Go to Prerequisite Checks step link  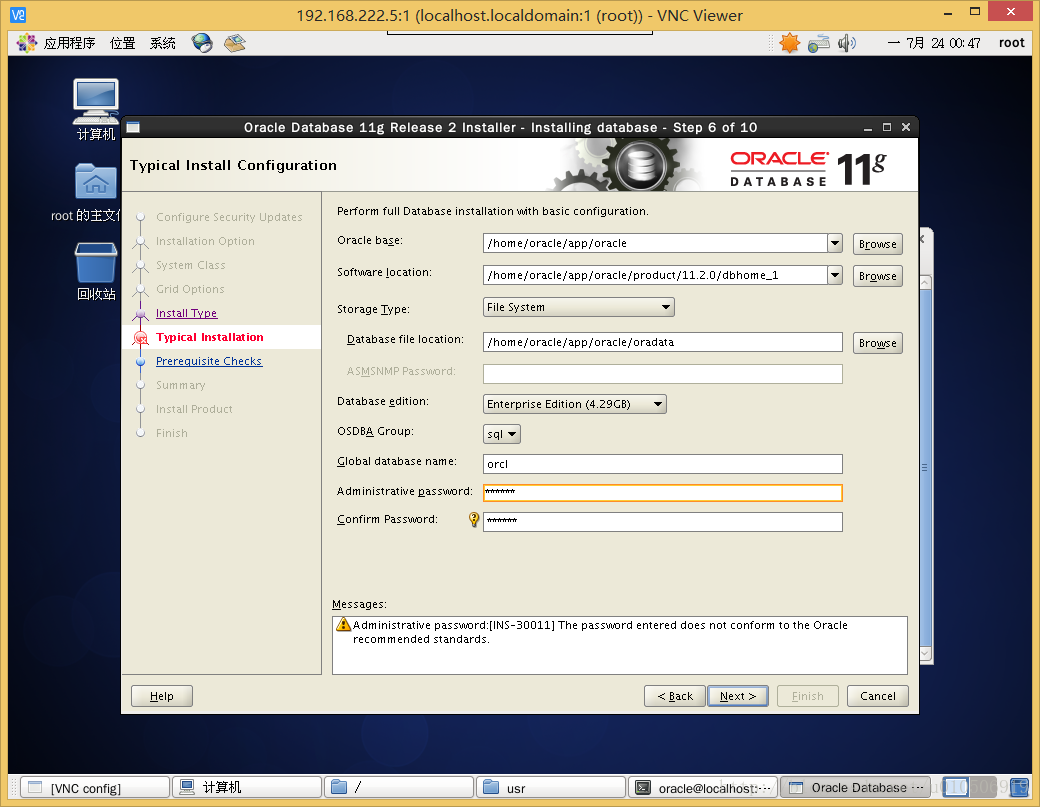coord(209,361)
